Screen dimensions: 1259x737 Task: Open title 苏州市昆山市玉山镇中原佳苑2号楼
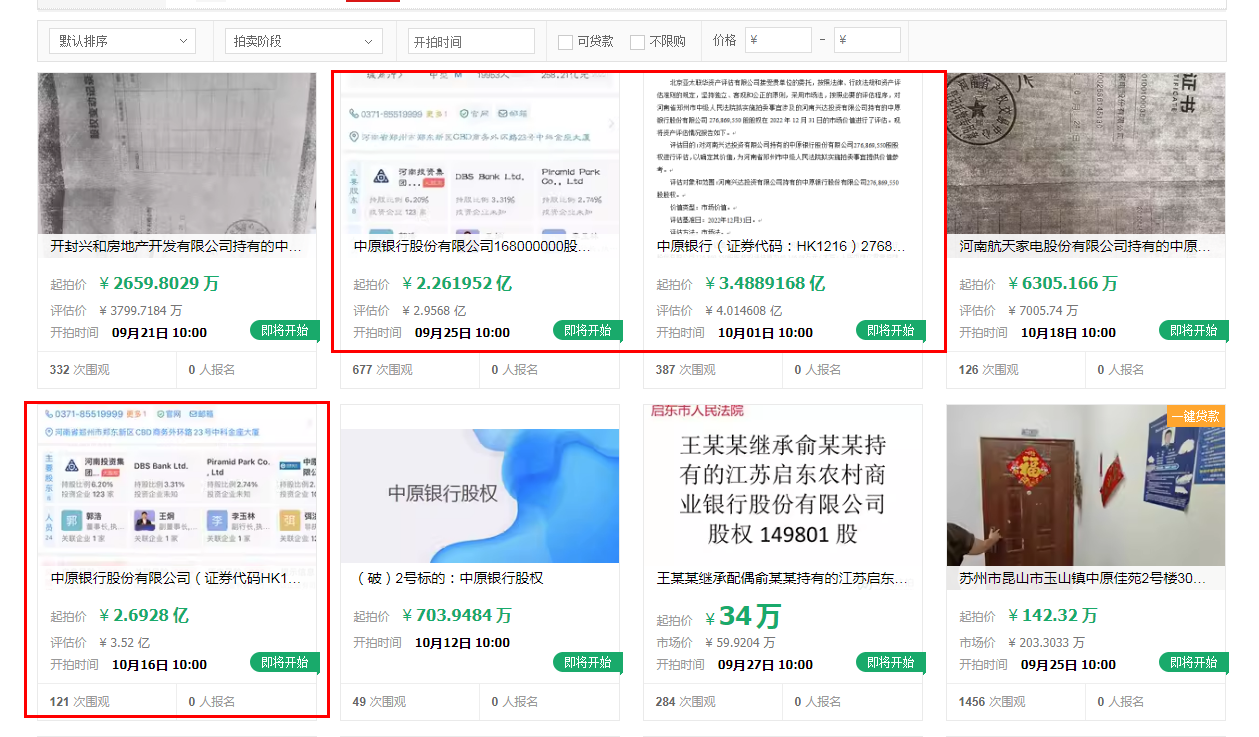[x=1083, y=578]
